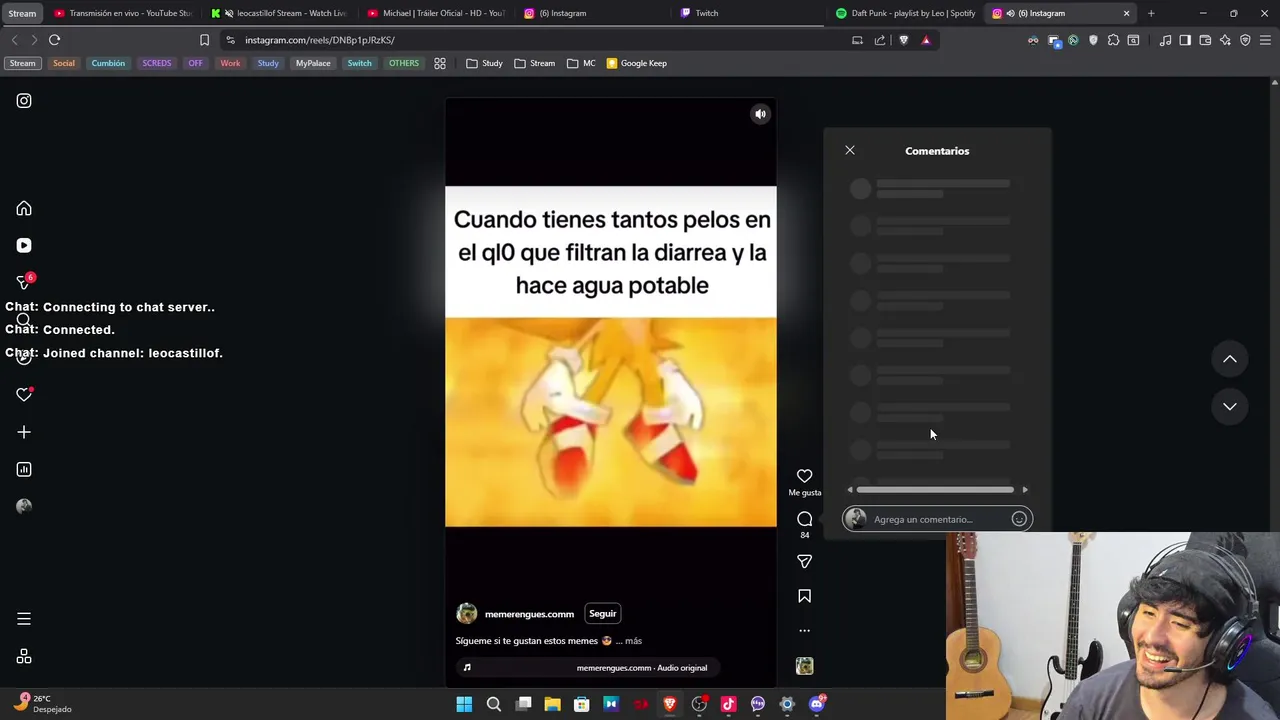Switch to the Daft Punk Spotify tab
The image size is (1280, 720).
click(906, 13)
